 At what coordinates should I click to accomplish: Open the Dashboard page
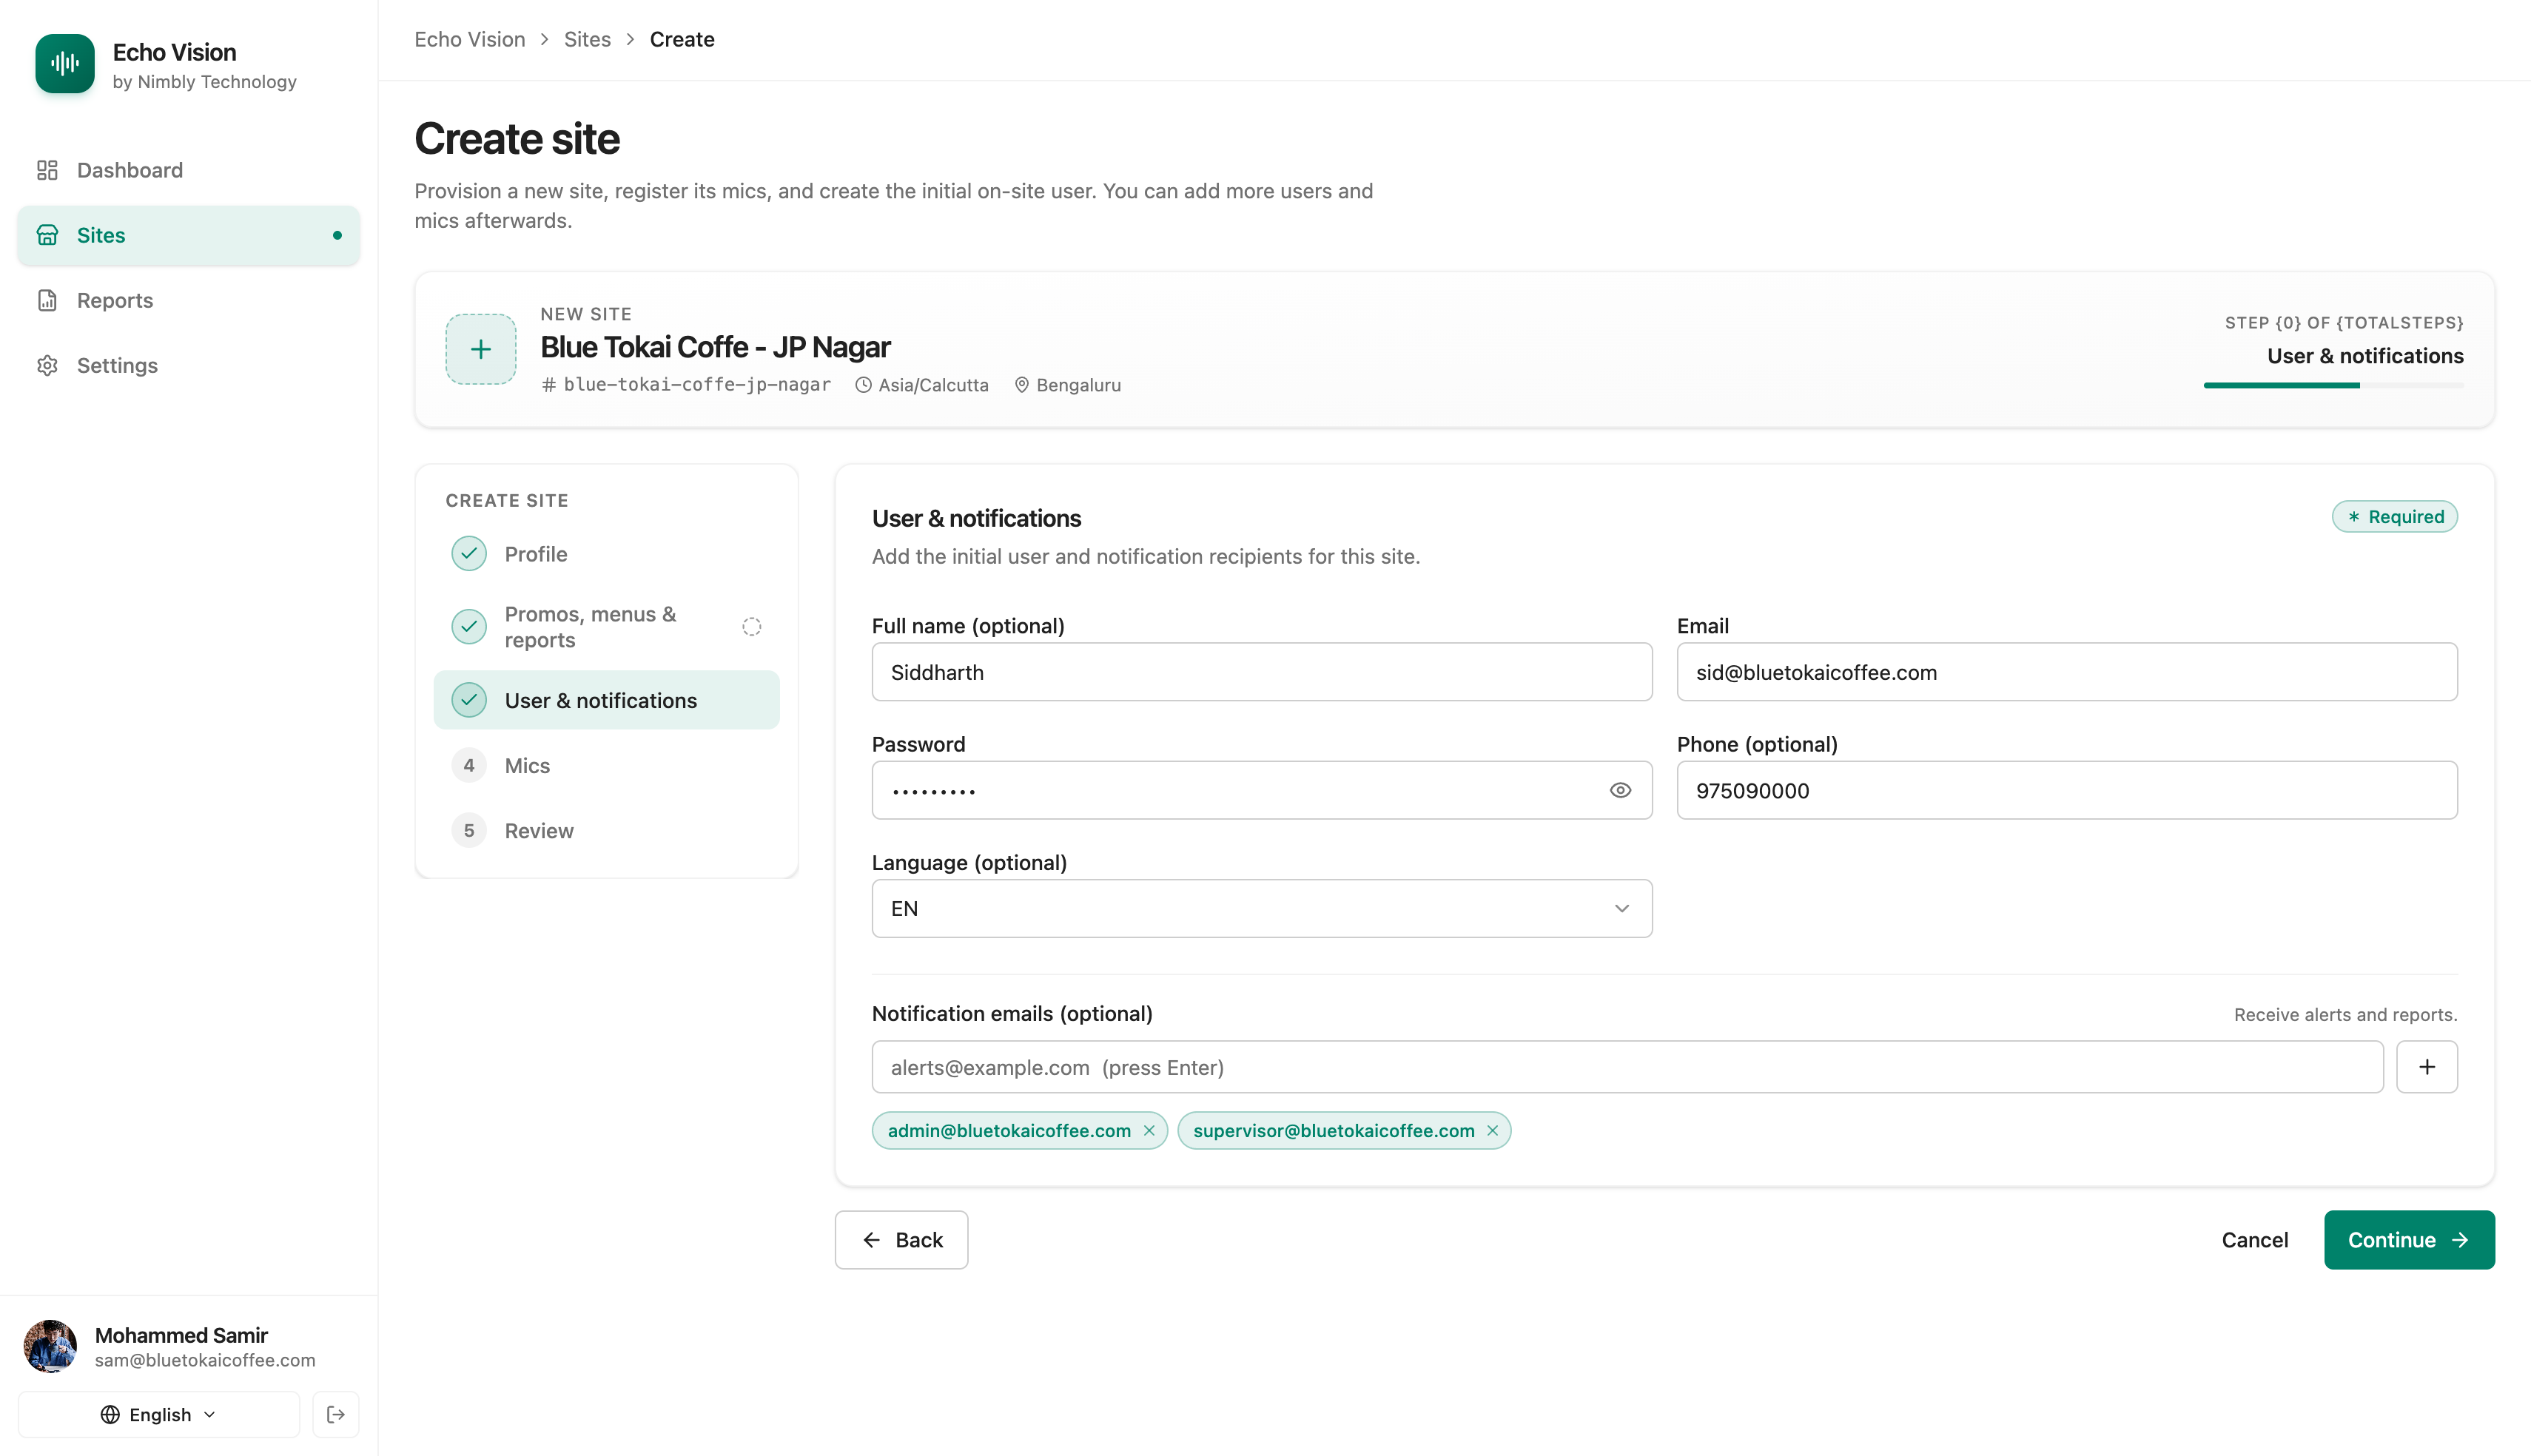coord(188,170)
